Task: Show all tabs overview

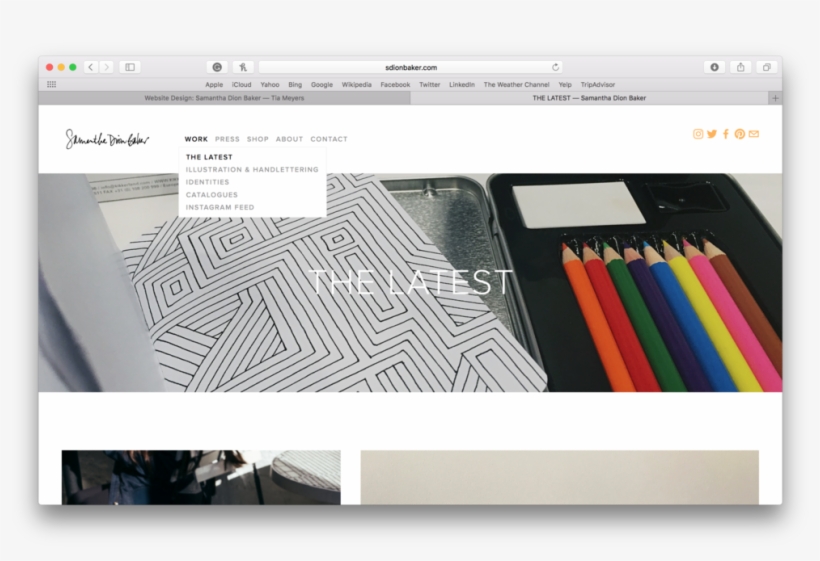Action: [767, 67]
